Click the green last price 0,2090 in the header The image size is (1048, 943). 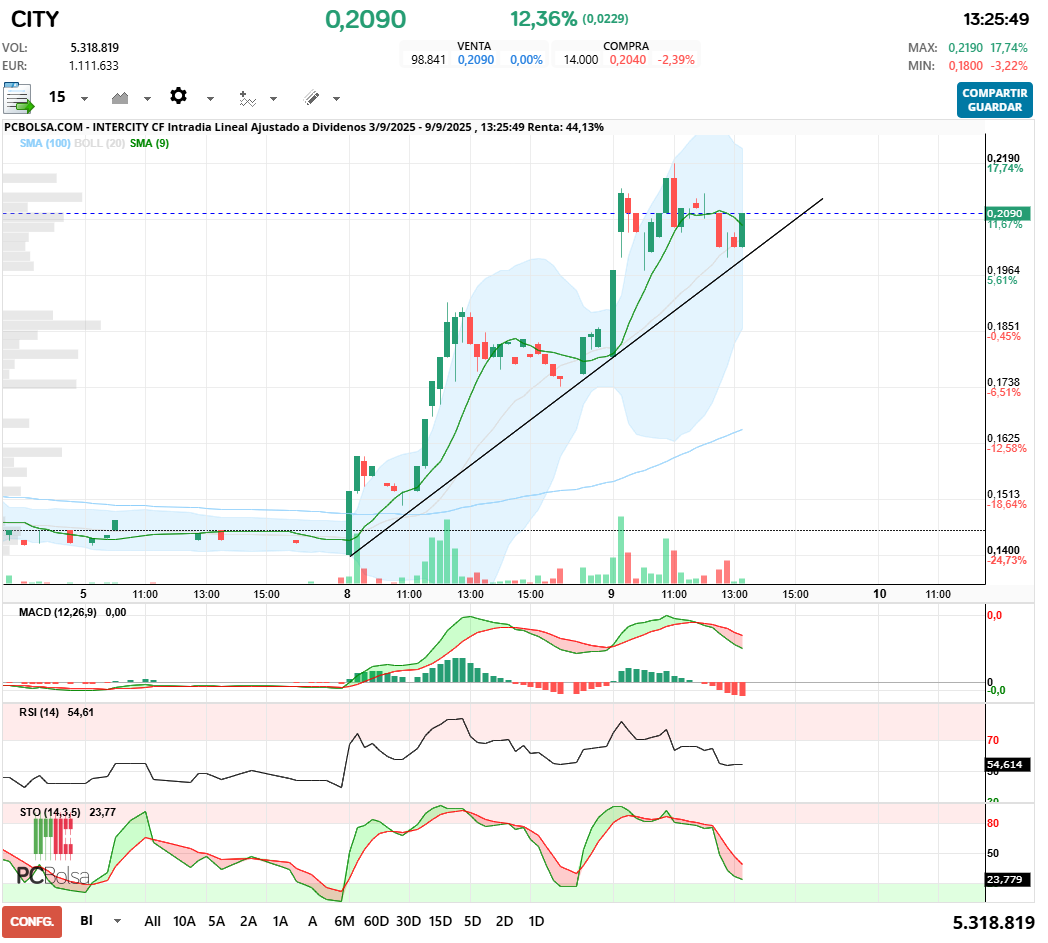click(366, 19)
